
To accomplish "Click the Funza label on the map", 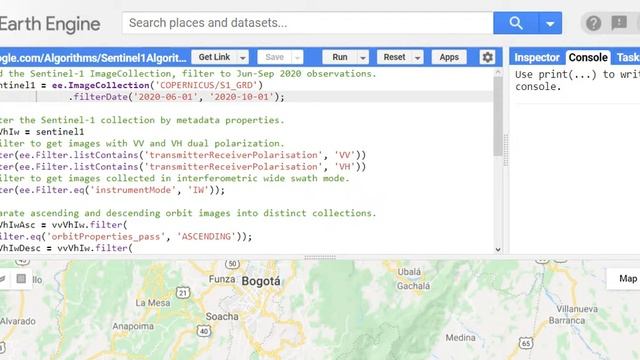I will (x=222, y=279).
